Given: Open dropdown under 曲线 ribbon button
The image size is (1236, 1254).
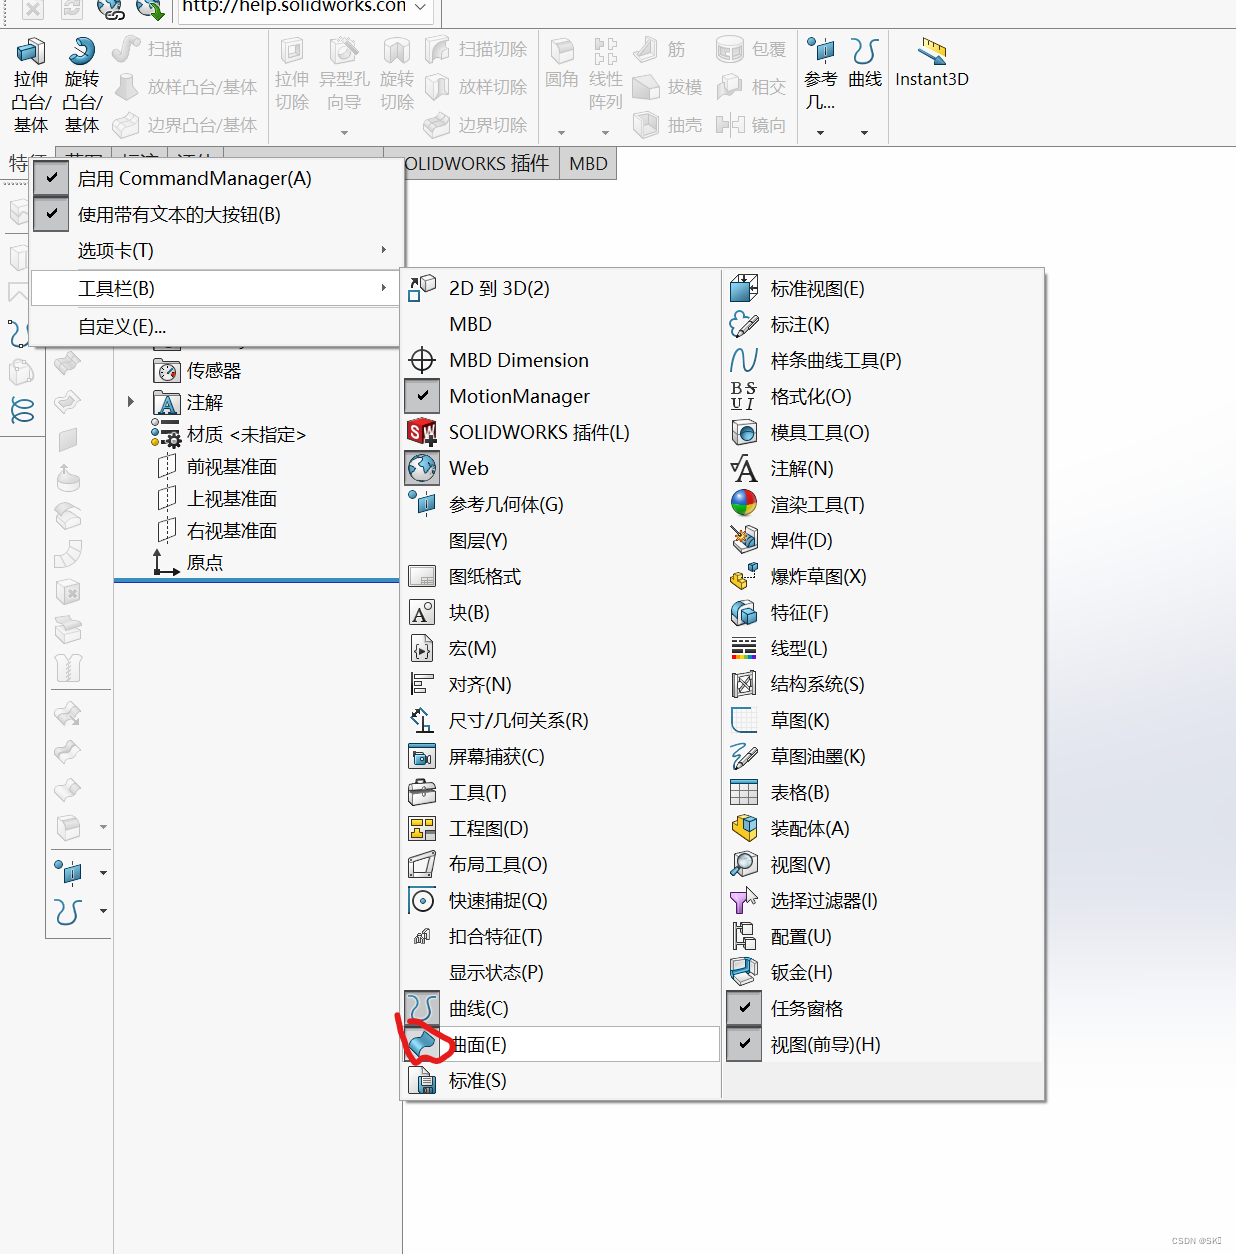Looking at the screenshot, I should [864, 132].
